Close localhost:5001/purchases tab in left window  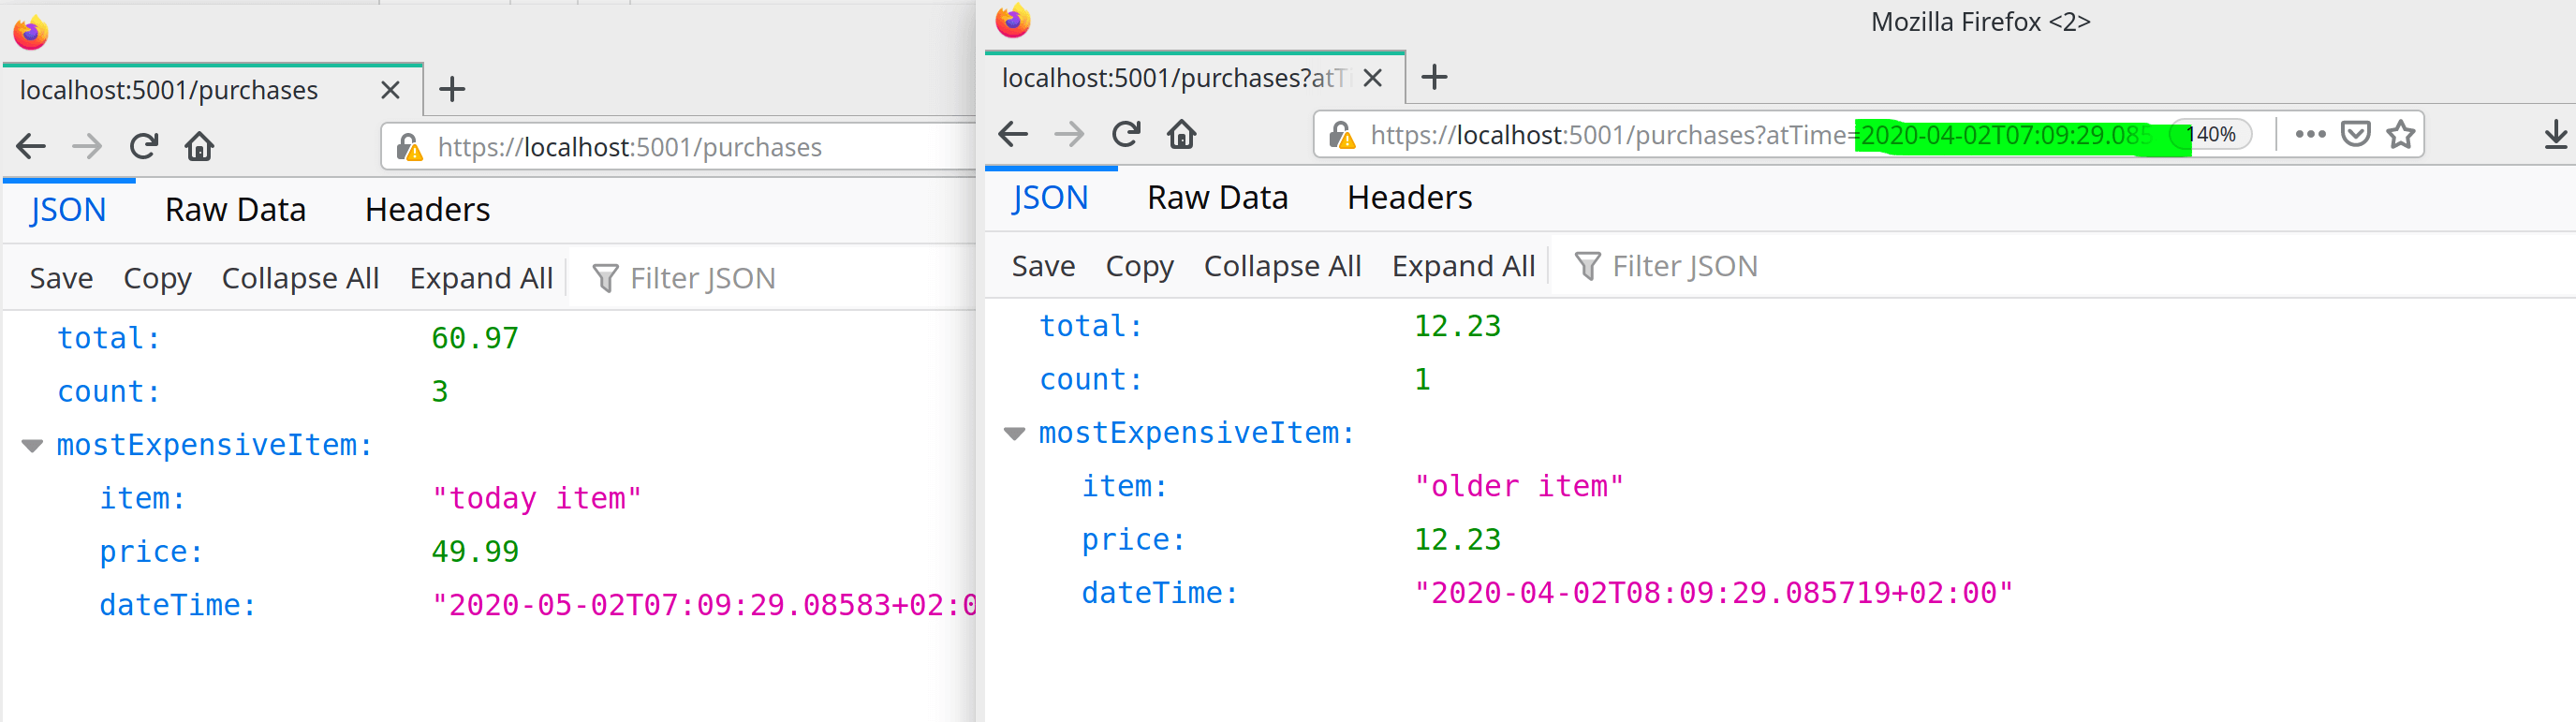[x=390, y=90]
